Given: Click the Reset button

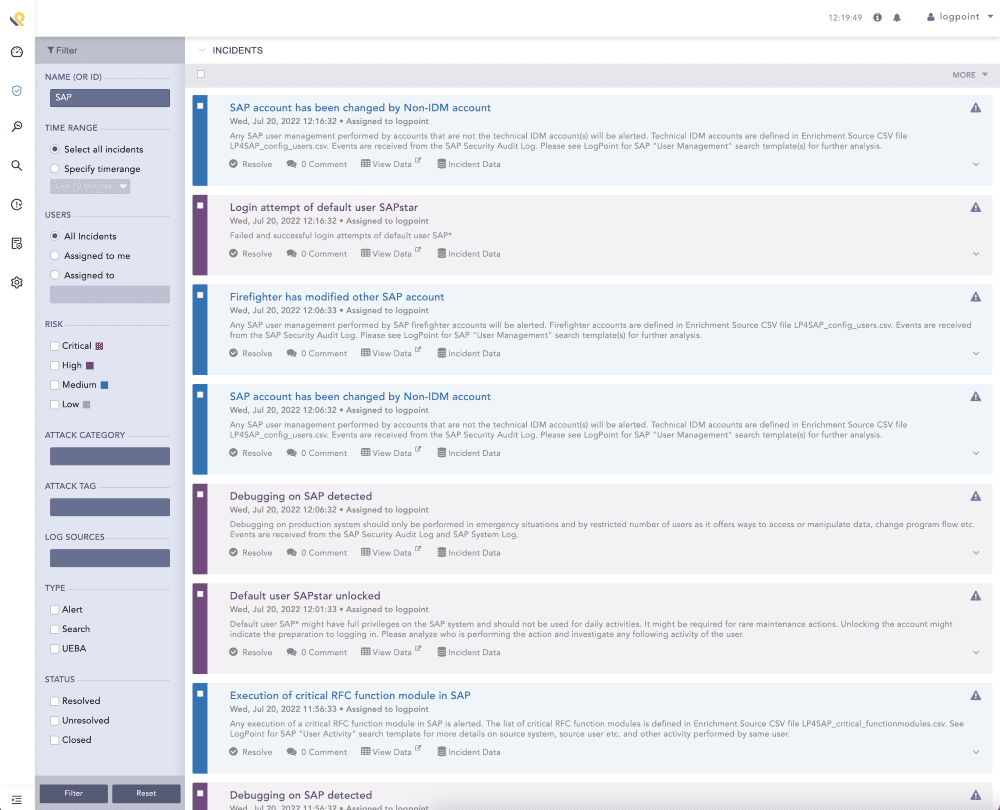Looking at the screenshot, I should 146,793.
